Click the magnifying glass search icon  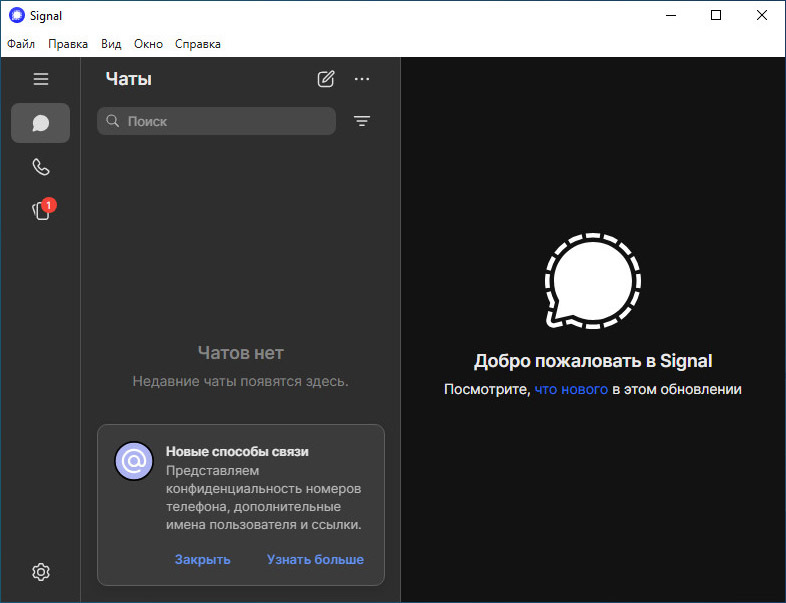[x=113, y=121]
